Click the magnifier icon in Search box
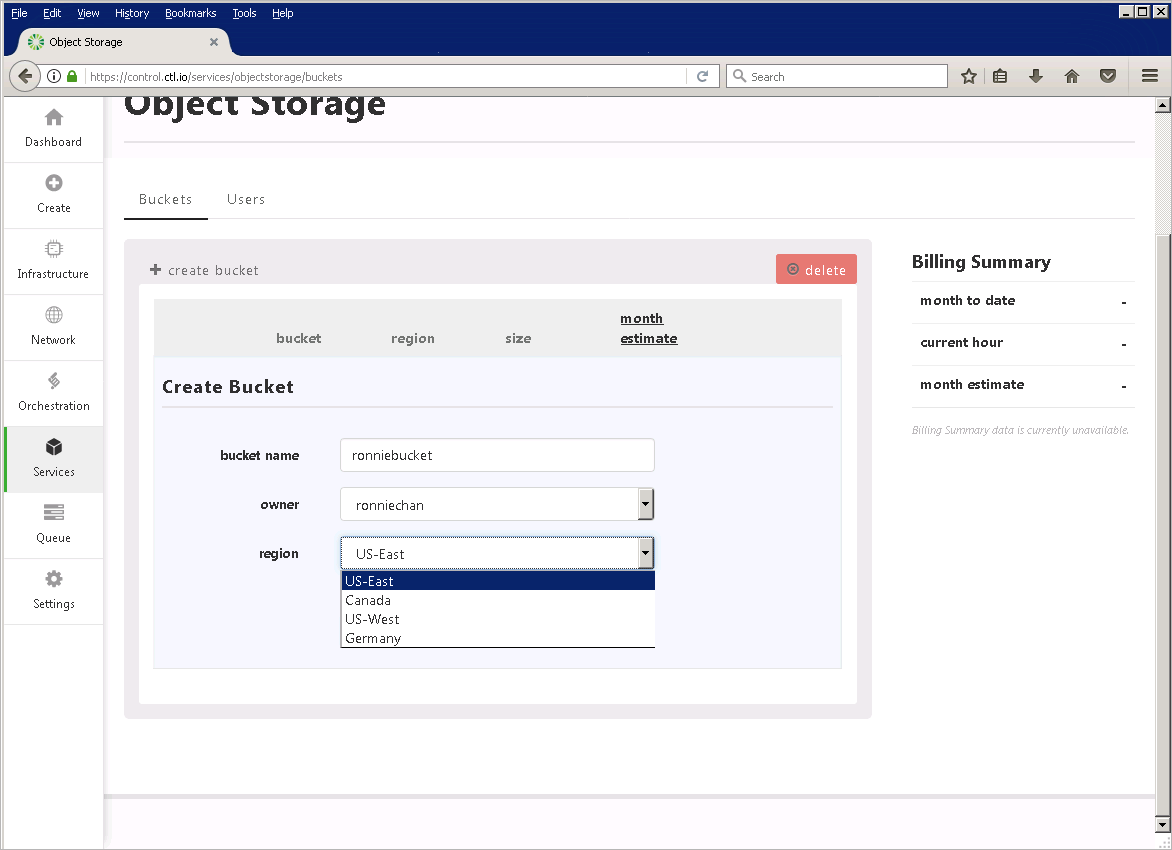The height and width of the screenshot is (850, 1172). pyautogui.click(x=739, y=76)
